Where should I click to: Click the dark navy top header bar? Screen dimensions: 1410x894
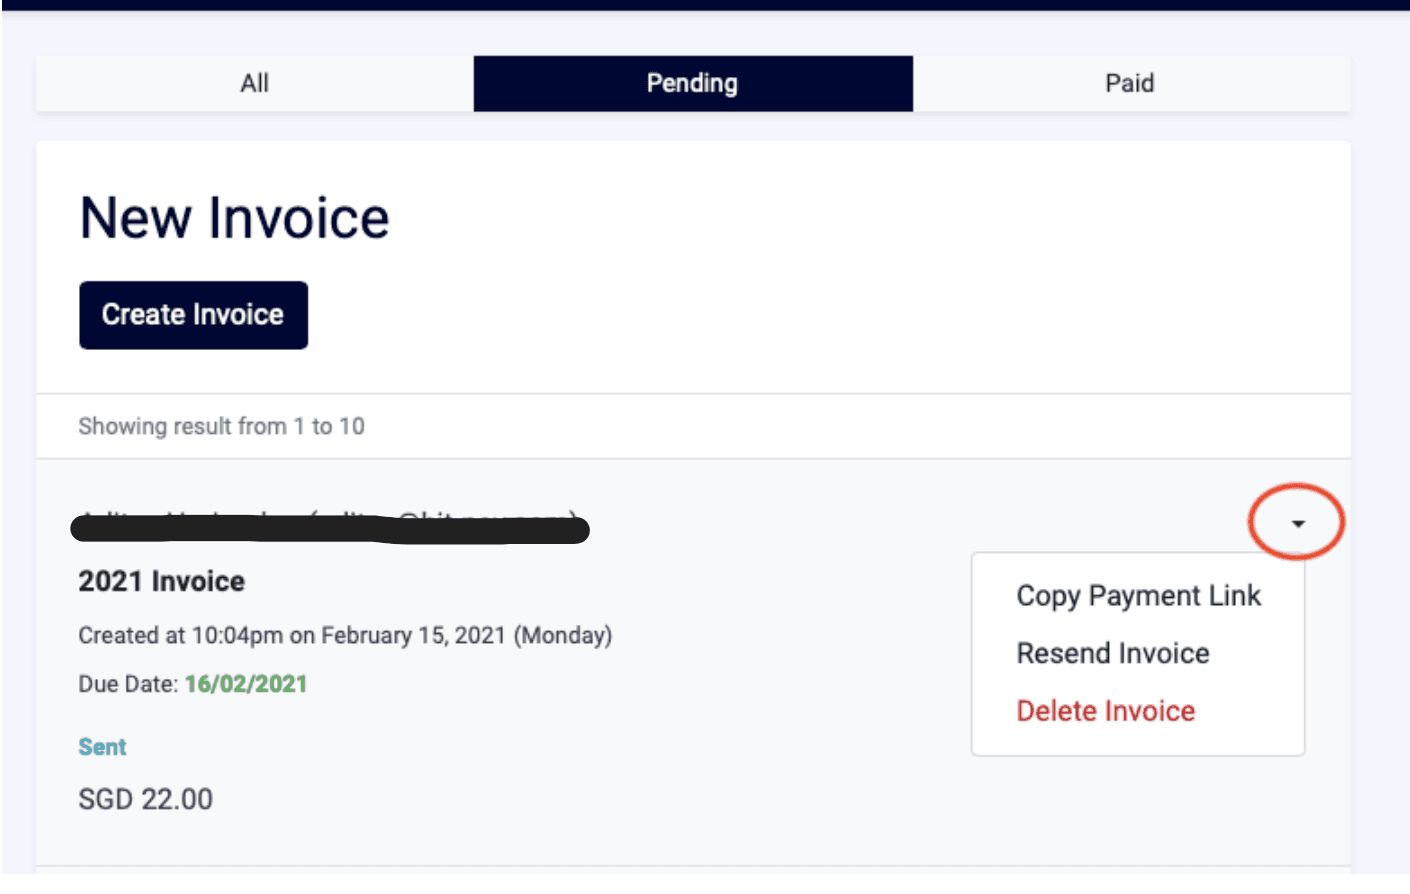pos(705,5)
